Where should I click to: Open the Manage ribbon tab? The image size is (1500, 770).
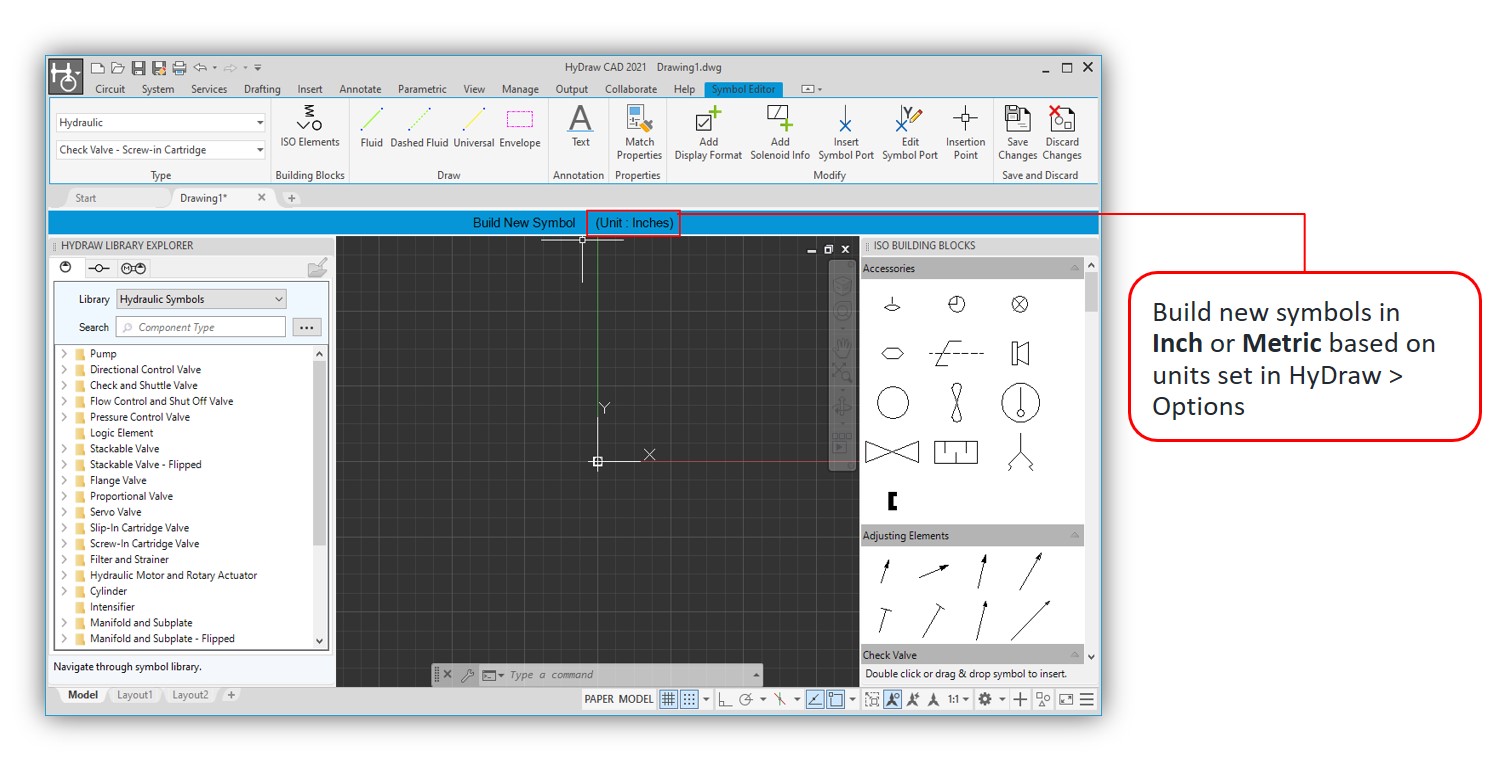[x=520, y=89]
